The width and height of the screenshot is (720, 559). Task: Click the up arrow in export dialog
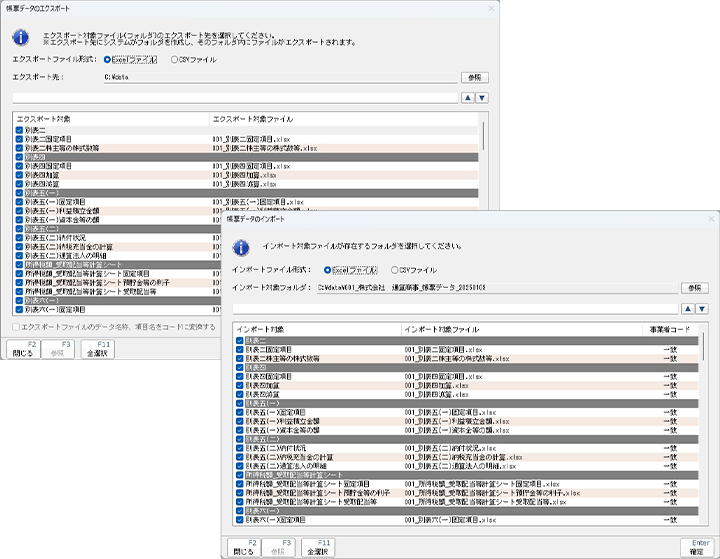tap(467, 98)
